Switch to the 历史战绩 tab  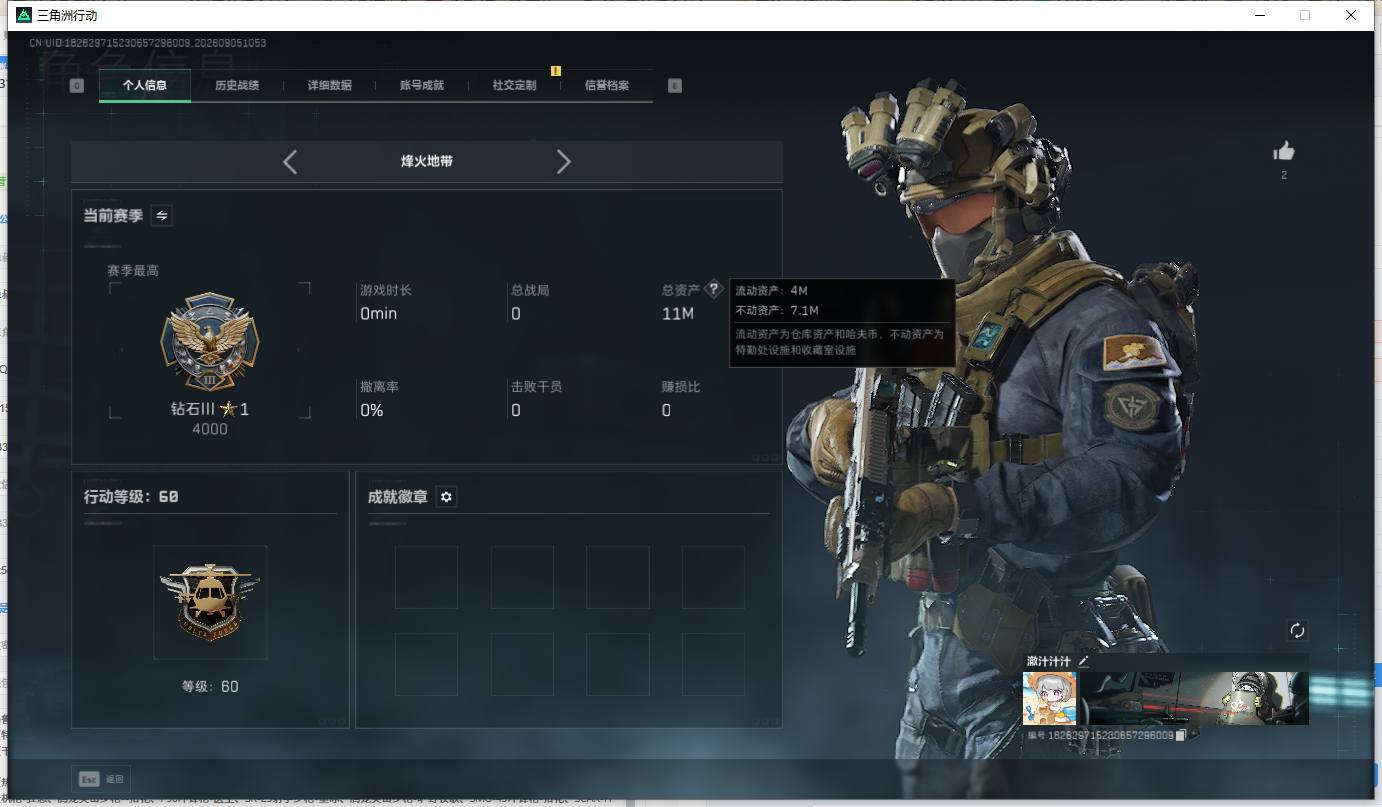click(x=237, y=86)
